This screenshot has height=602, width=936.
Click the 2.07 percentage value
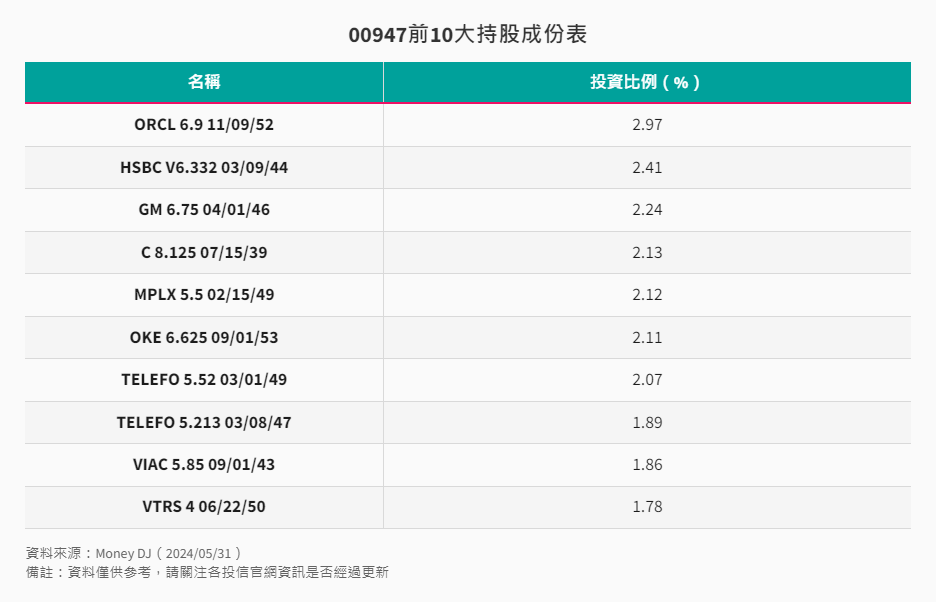point(647,380)
